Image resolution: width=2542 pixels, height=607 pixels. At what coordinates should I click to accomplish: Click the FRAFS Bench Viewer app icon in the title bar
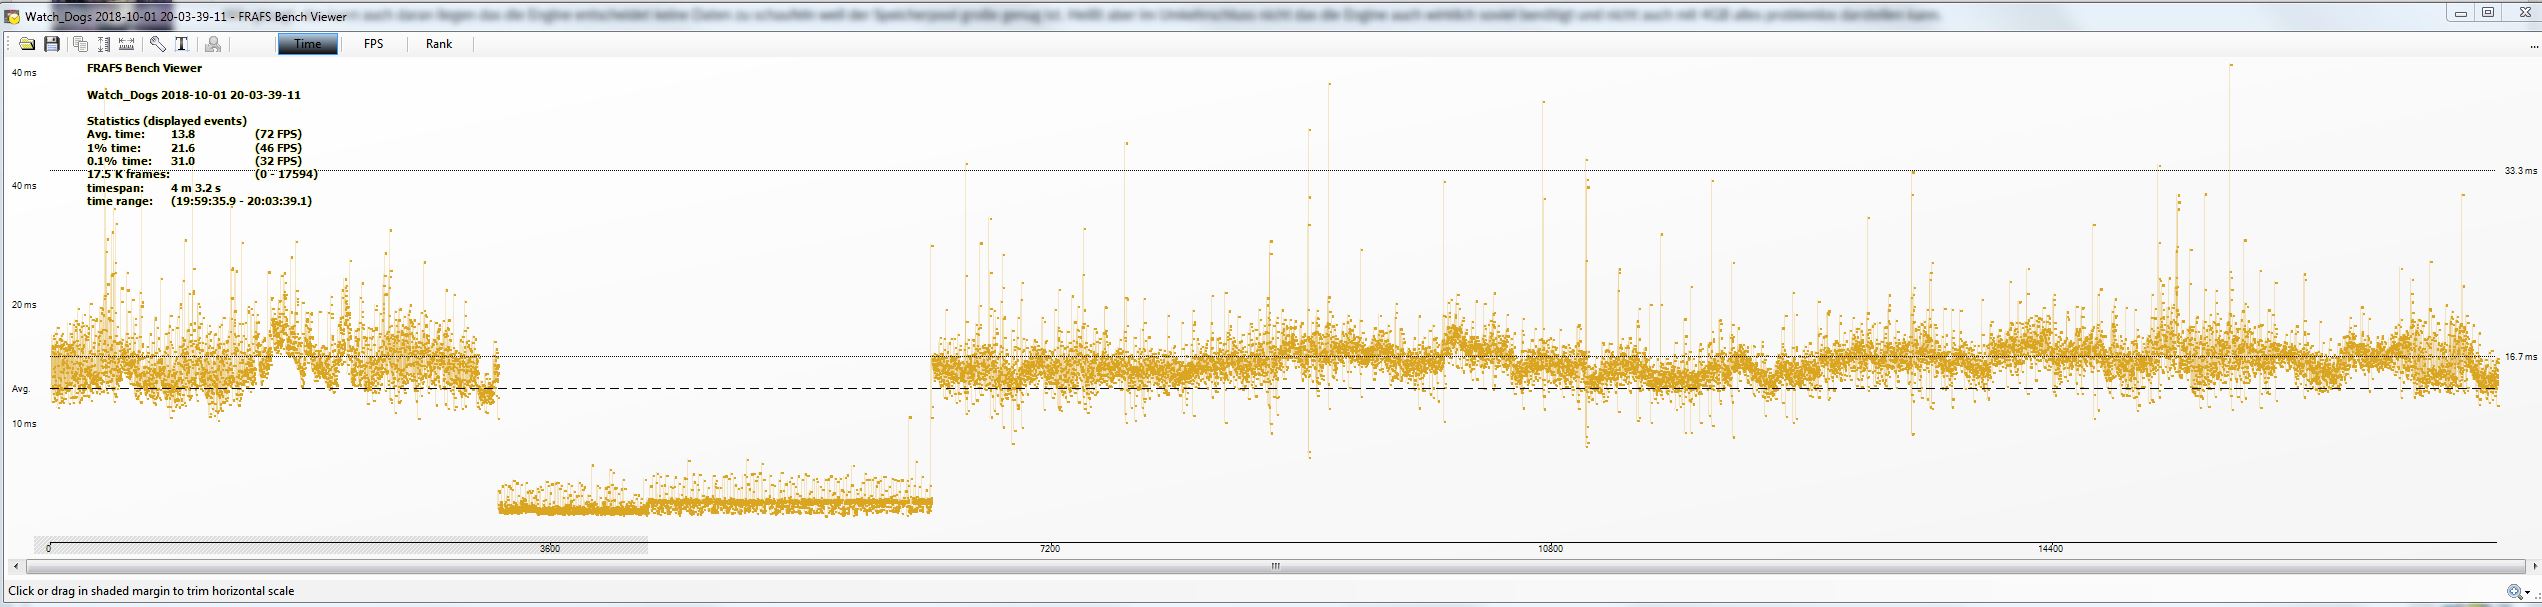12,17
